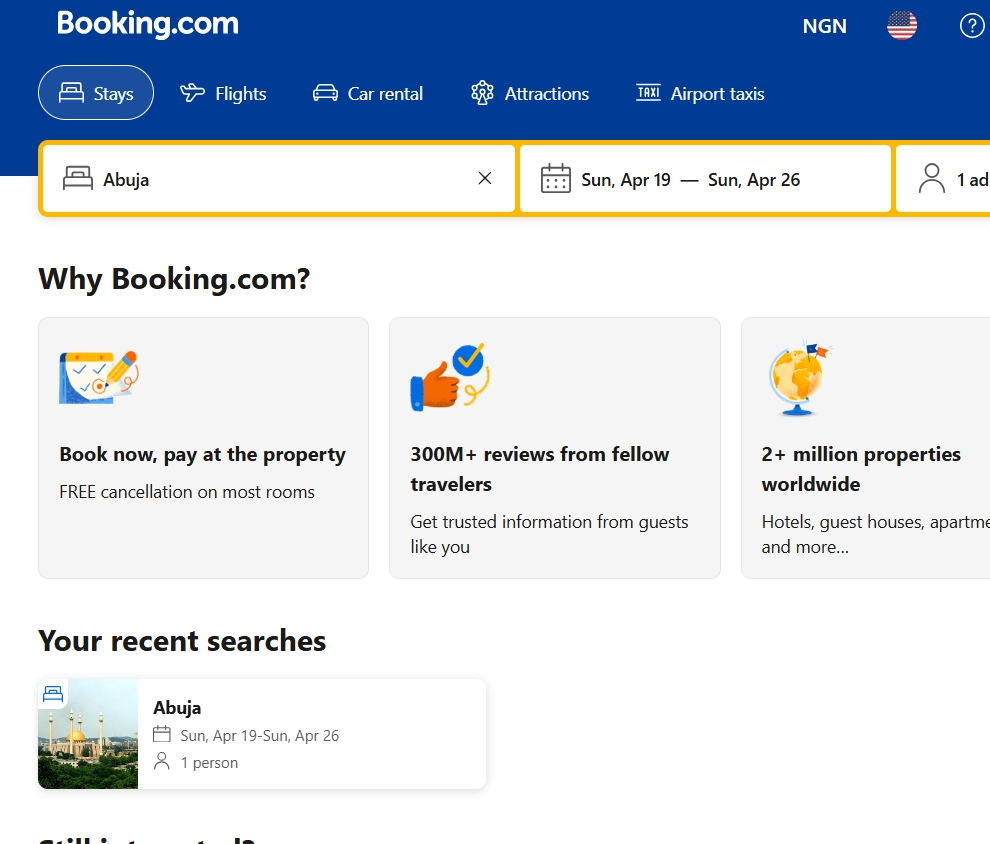Click the bed badge on Abuja thumbnail
The image size is (990, 844).
(53, 694)
